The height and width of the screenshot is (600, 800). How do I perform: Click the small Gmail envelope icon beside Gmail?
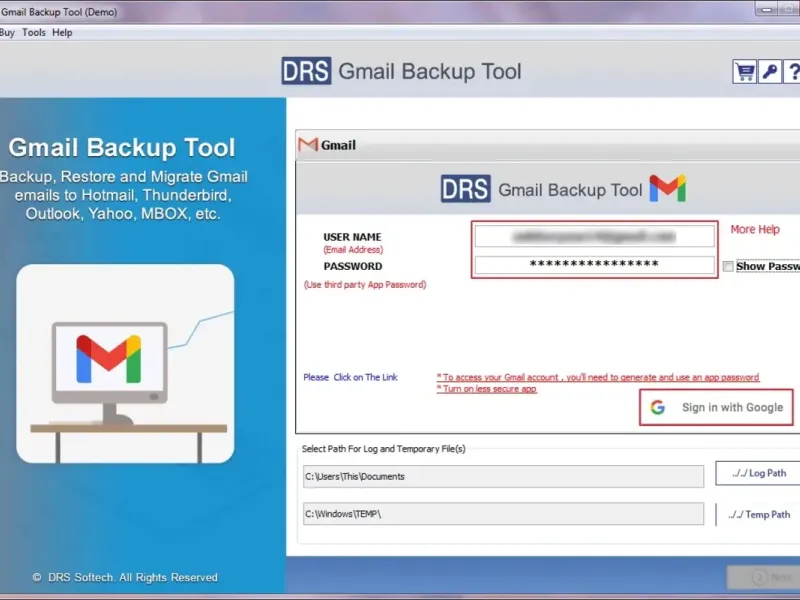[308, 145]
